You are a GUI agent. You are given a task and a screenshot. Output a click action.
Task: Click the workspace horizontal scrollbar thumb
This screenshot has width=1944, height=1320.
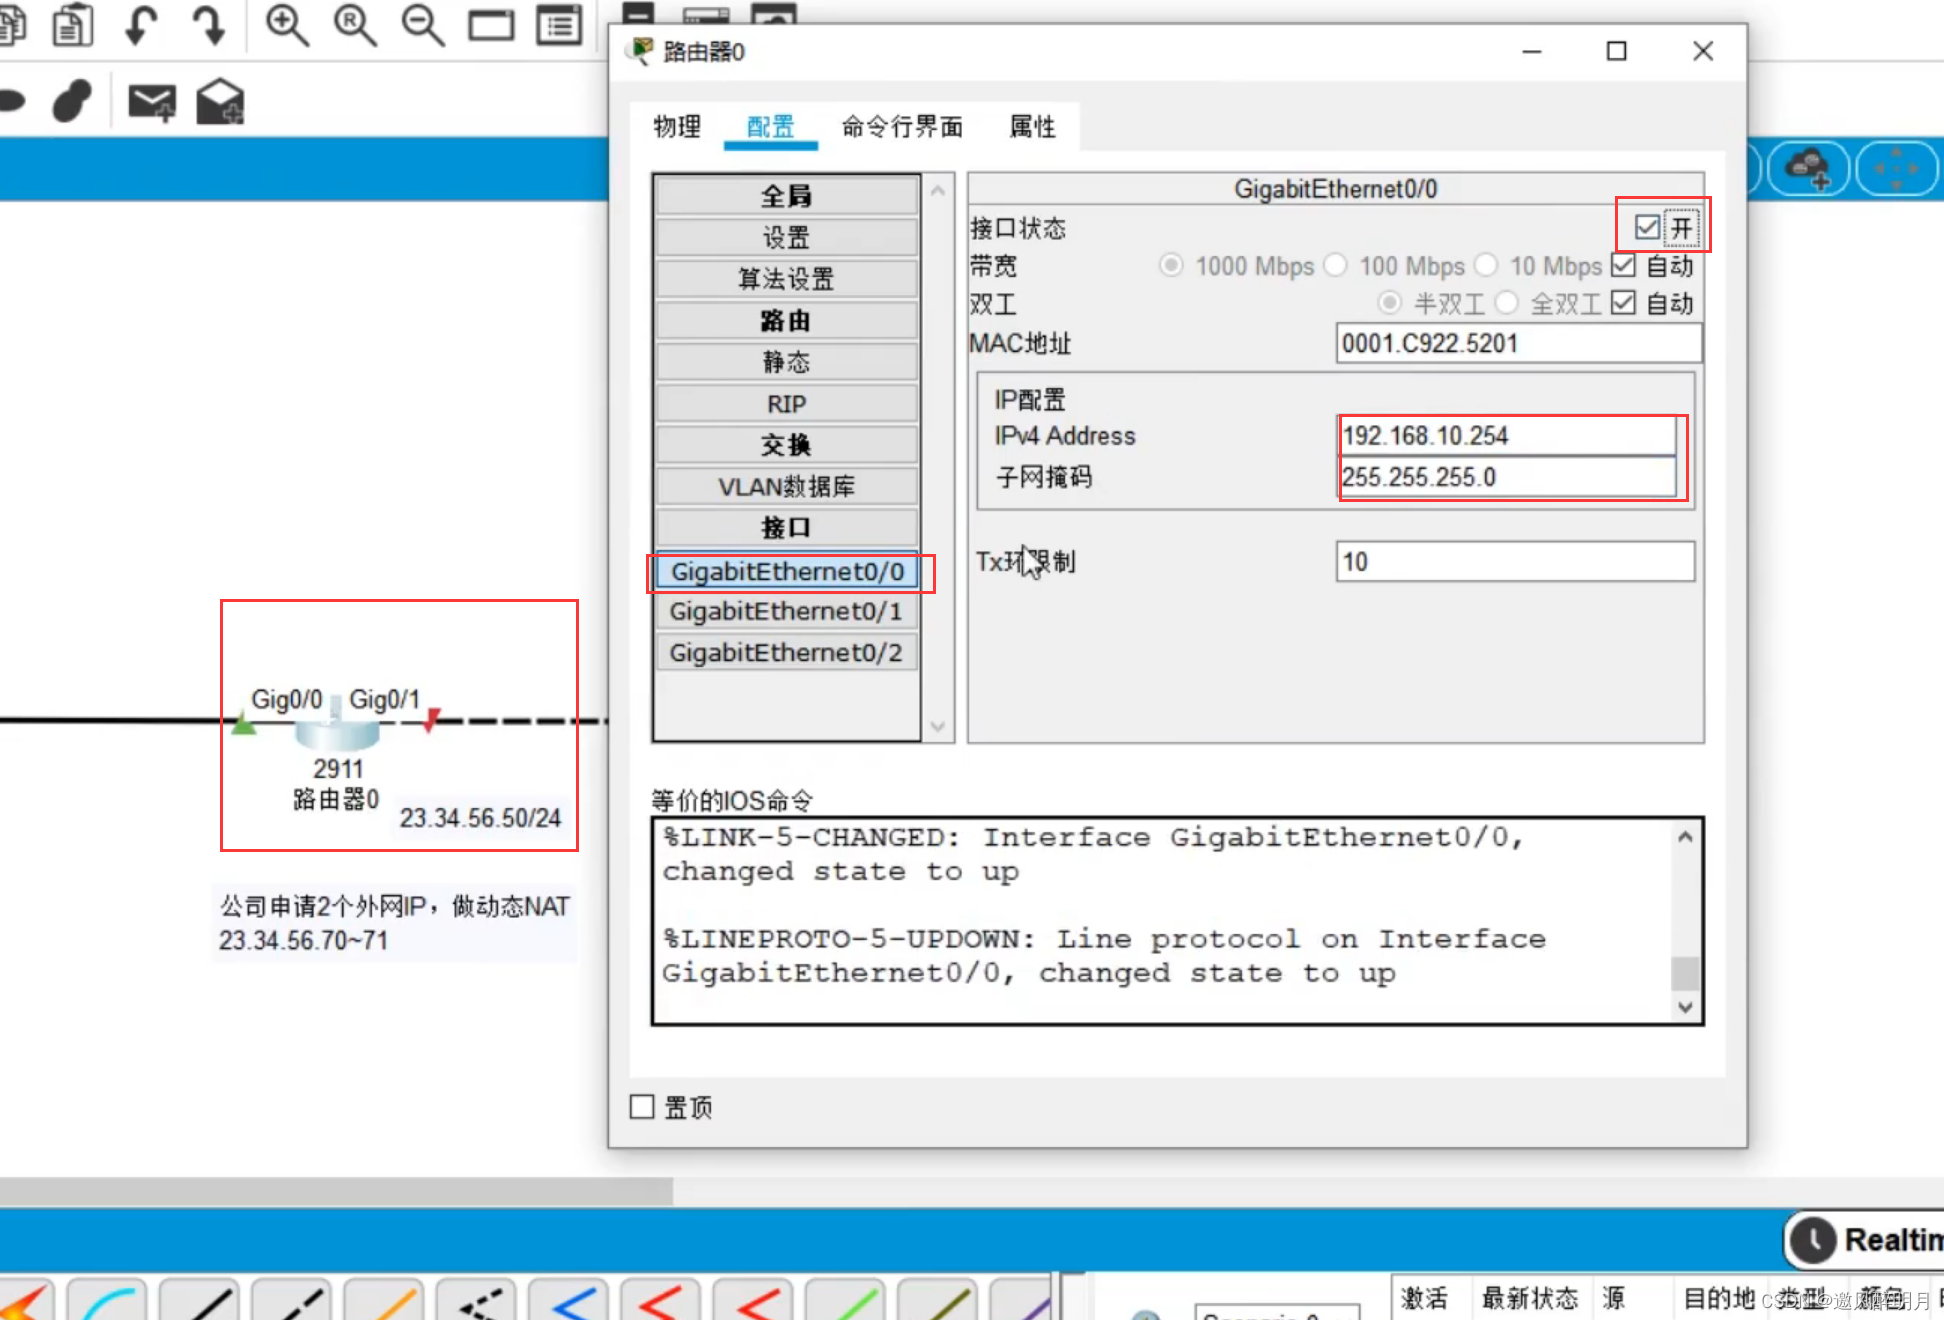(336, 1190)
